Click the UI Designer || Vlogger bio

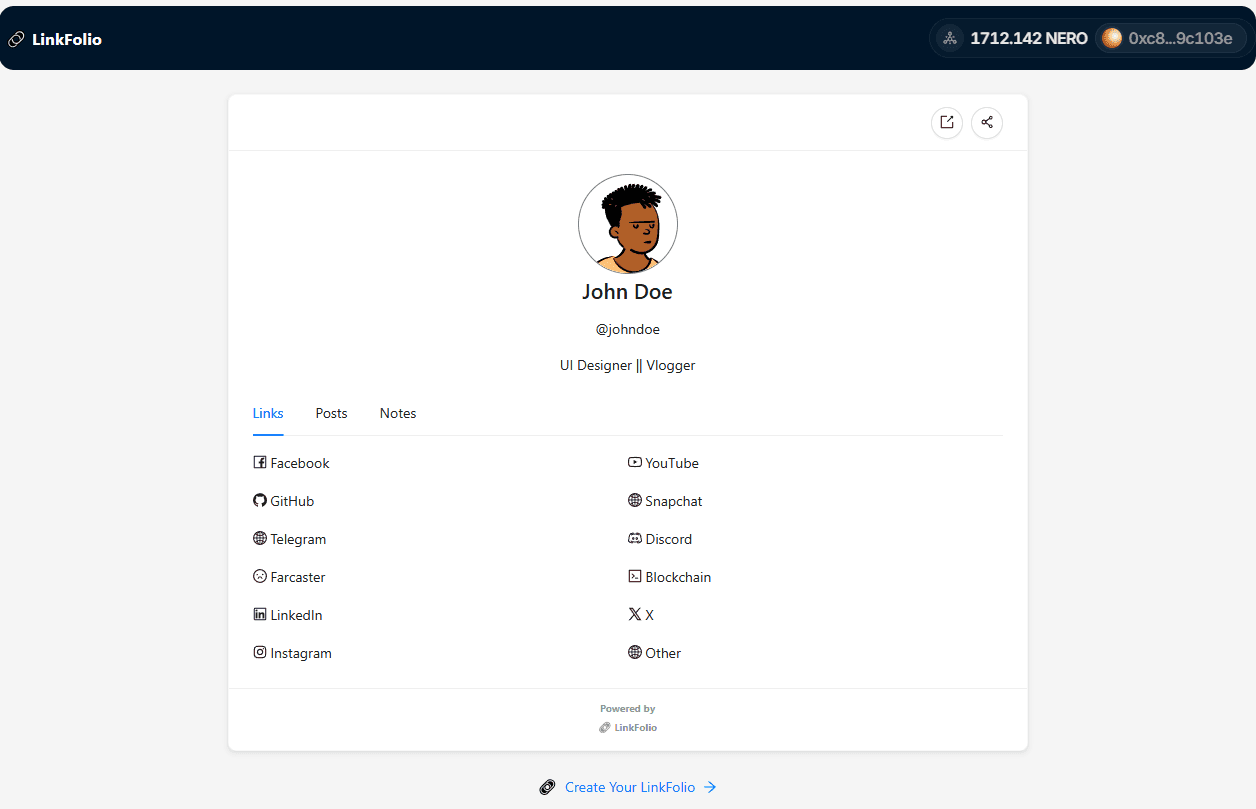point(628,365)
